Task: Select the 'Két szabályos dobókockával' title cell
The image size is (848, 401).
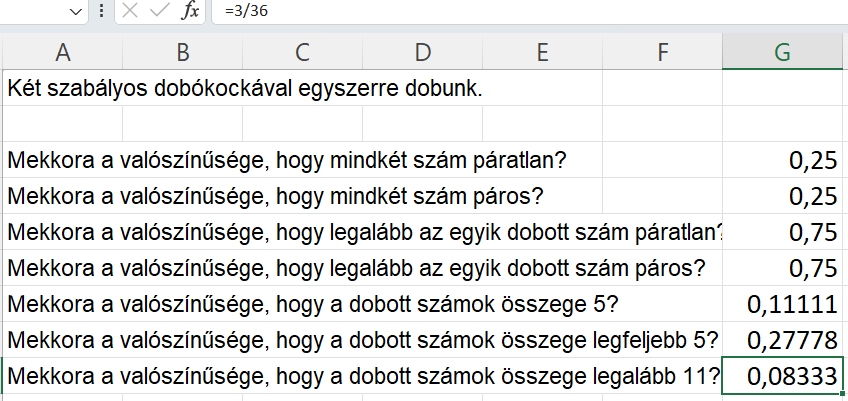Action: [x=302, y=88]
